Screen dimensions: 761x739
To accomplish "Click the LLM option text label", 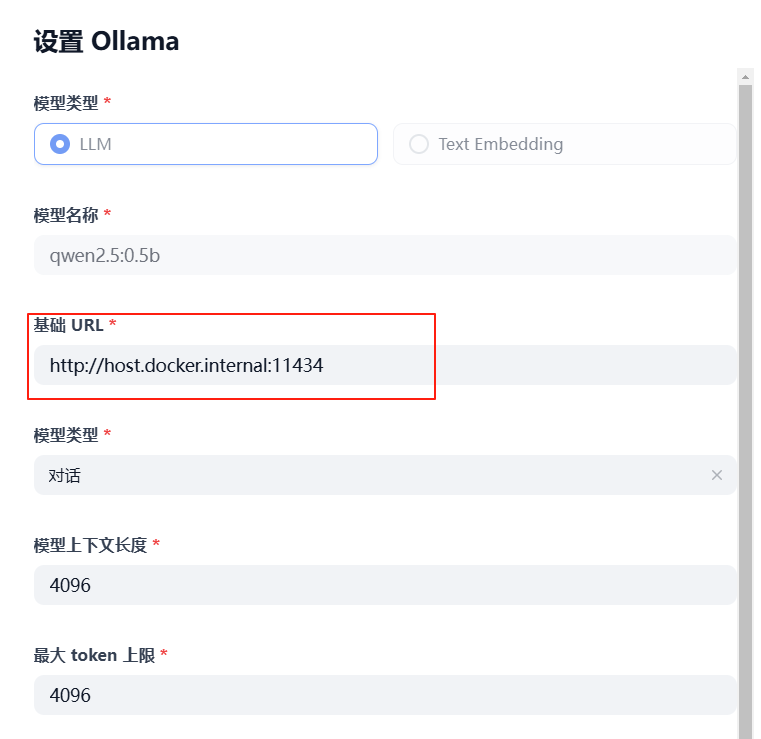I will (x=96, y=144).
